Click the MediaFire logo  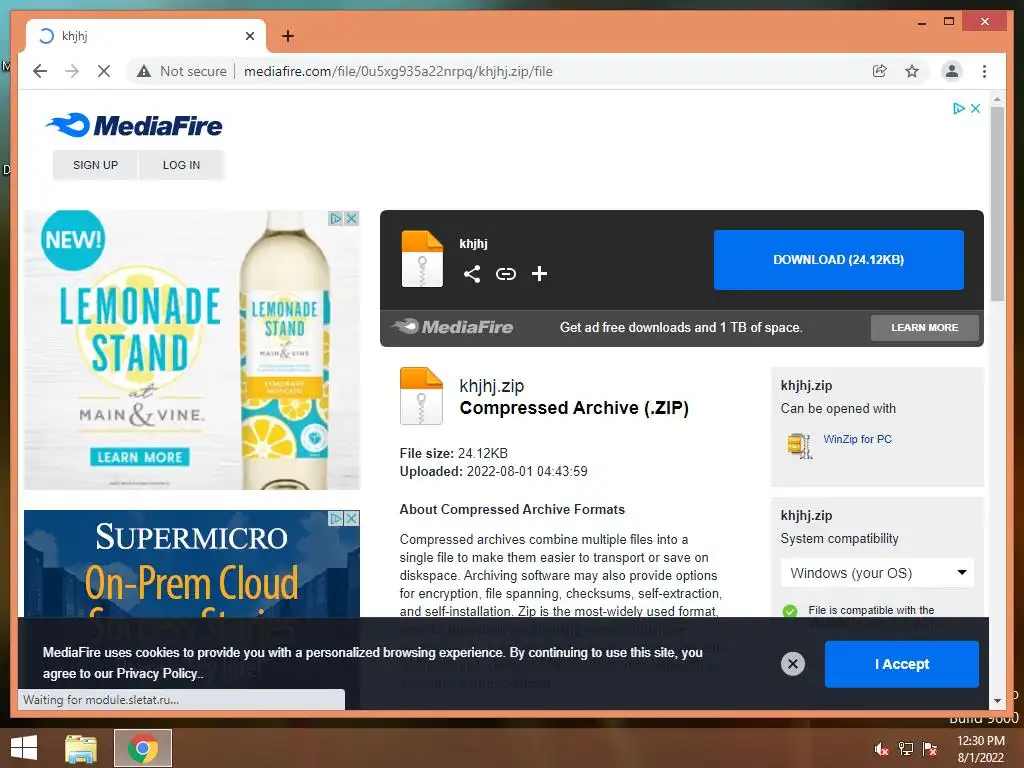pos(134,125)
